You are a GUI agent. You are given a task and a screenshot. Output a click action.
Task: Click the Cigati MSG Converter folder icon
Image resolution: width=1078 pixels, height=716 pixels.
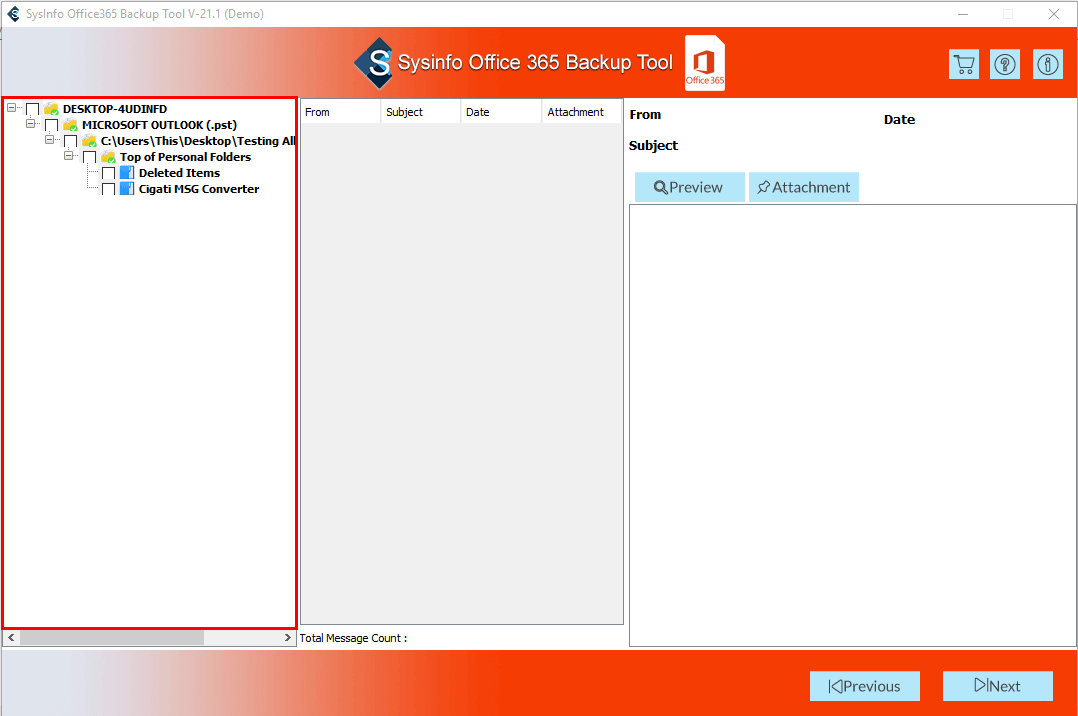pyautogui.click(x=127, y=189)
